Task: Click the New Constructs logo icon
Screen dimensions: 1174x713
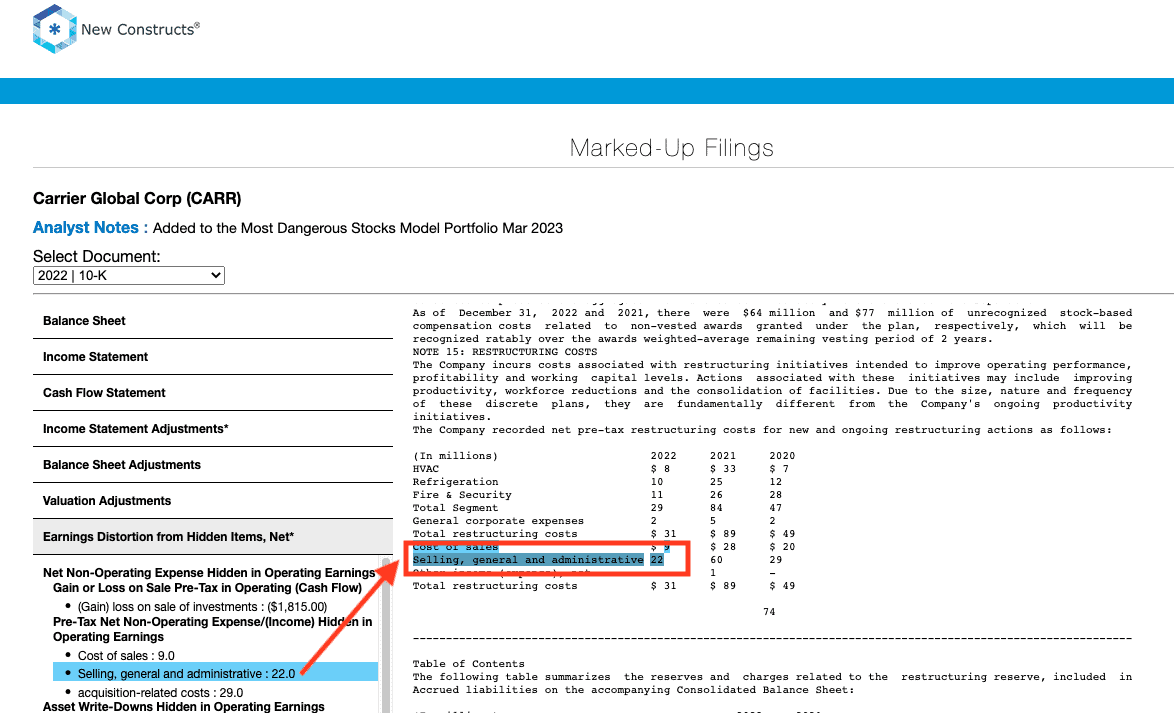Action: pos(55,29)
